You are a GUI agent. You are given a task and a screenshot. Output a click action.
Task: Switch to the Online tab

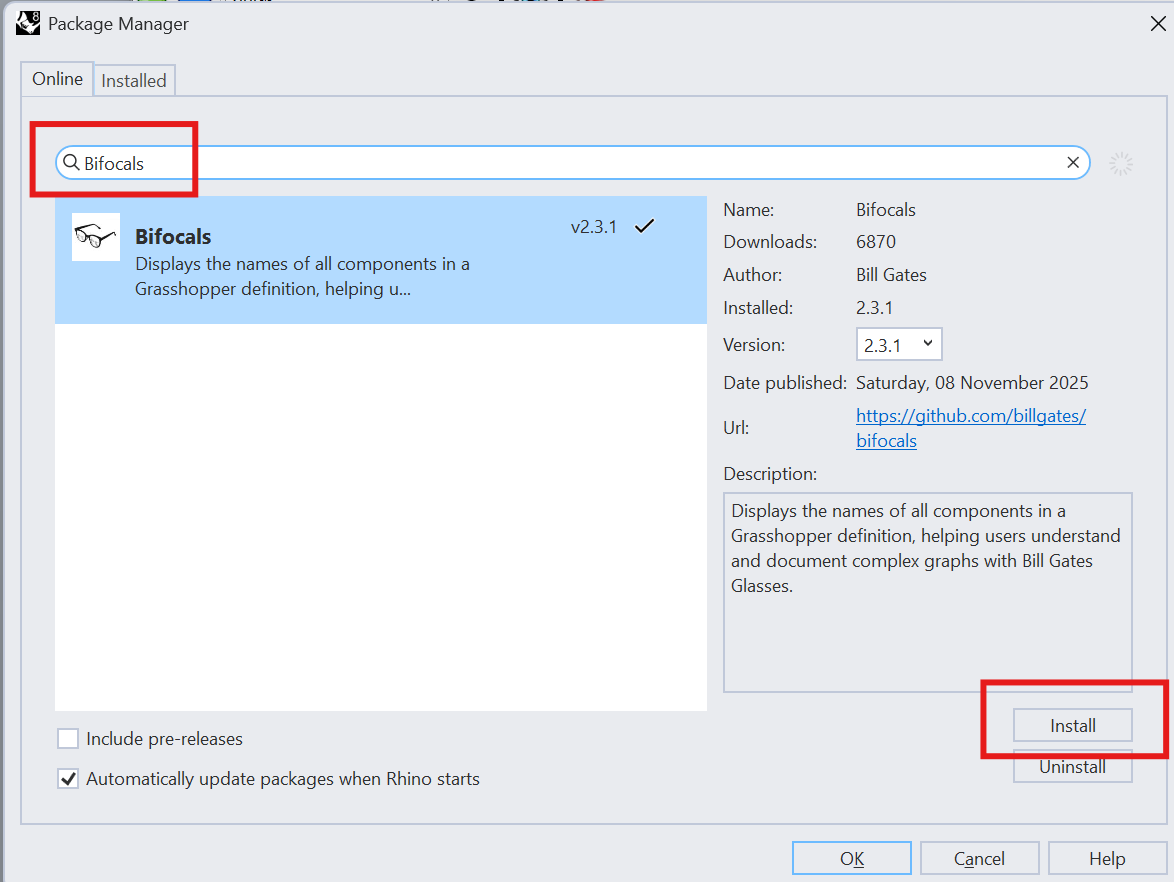click(57, 79)
